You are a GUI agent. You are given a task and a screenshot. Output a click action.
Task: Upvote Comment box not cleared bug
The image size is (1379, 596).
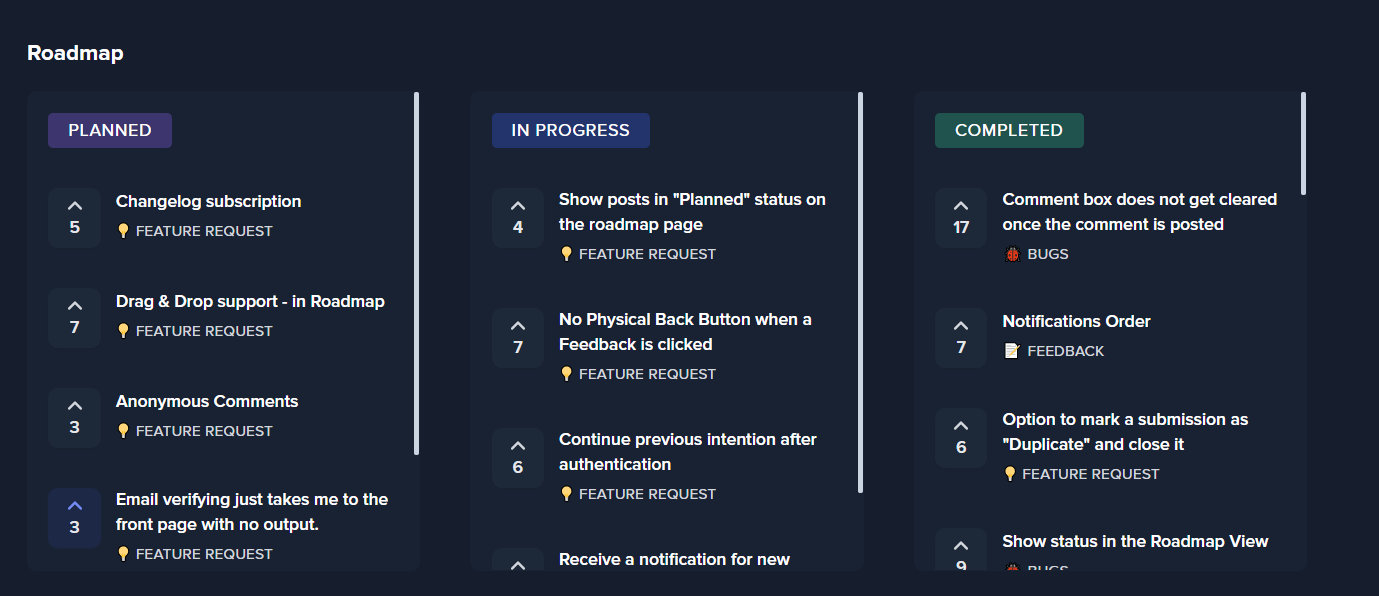[x=961, y=217]
